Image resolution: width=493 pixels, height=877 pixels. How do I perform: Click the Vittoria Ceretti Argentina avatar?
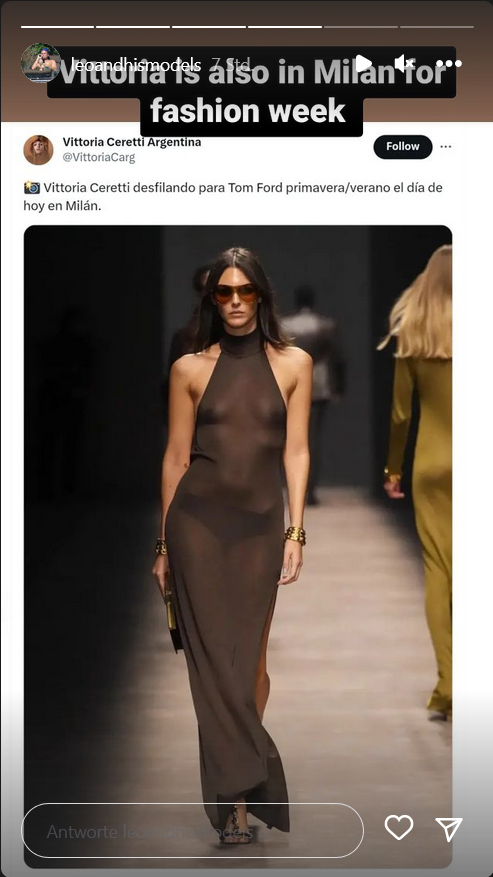tap(38, 150)
